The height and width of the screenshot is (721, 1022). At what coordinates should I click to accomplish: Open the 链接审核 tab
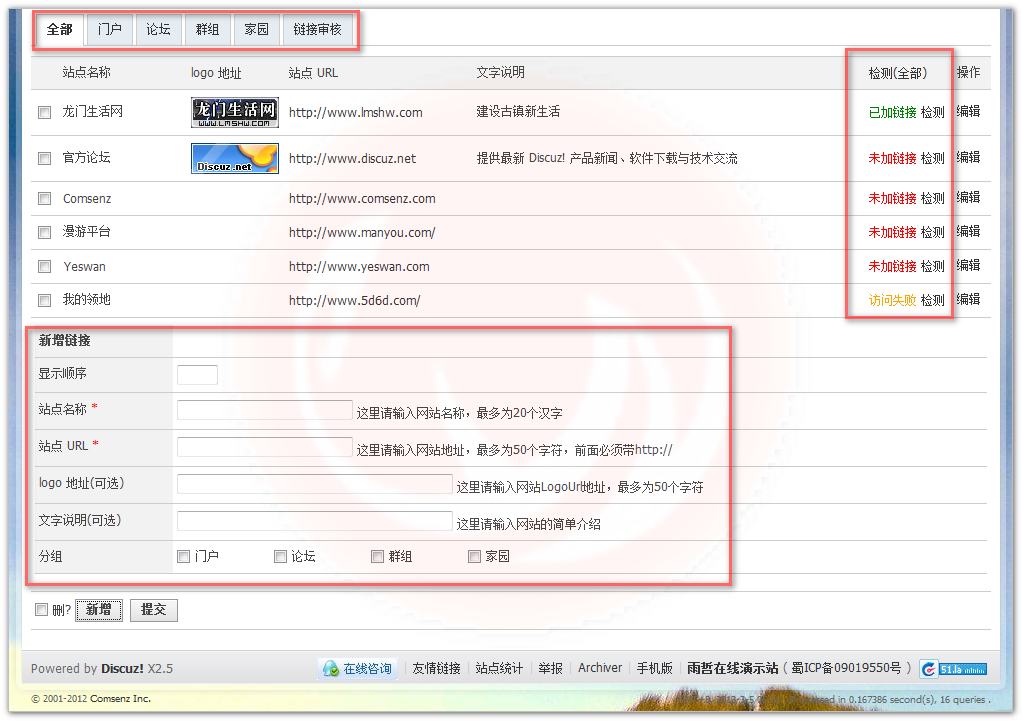[317, 30]
